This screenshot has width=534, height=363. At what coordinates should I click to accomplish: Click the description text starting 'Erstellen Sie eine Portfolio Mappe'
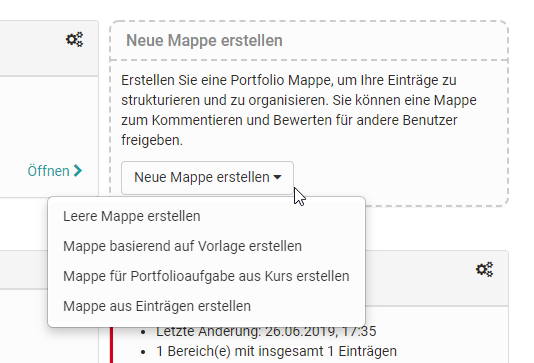point(299,110)
